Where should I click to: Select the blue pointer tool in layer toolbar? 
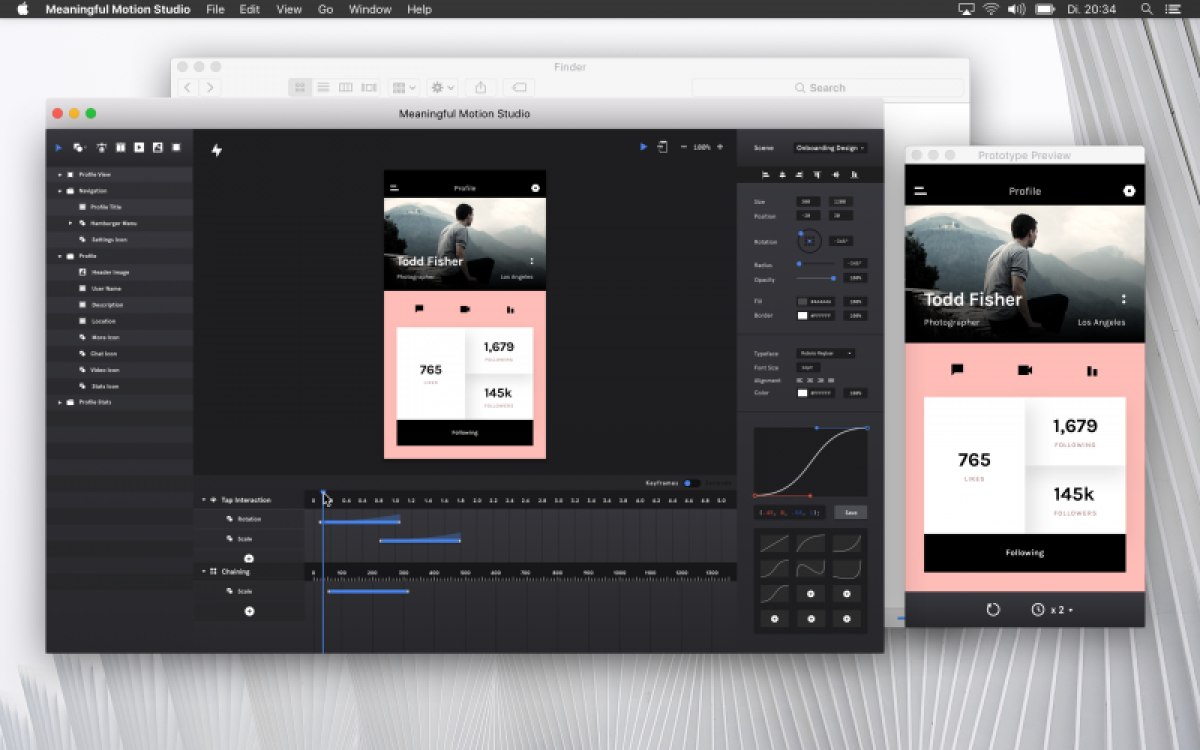58,147
